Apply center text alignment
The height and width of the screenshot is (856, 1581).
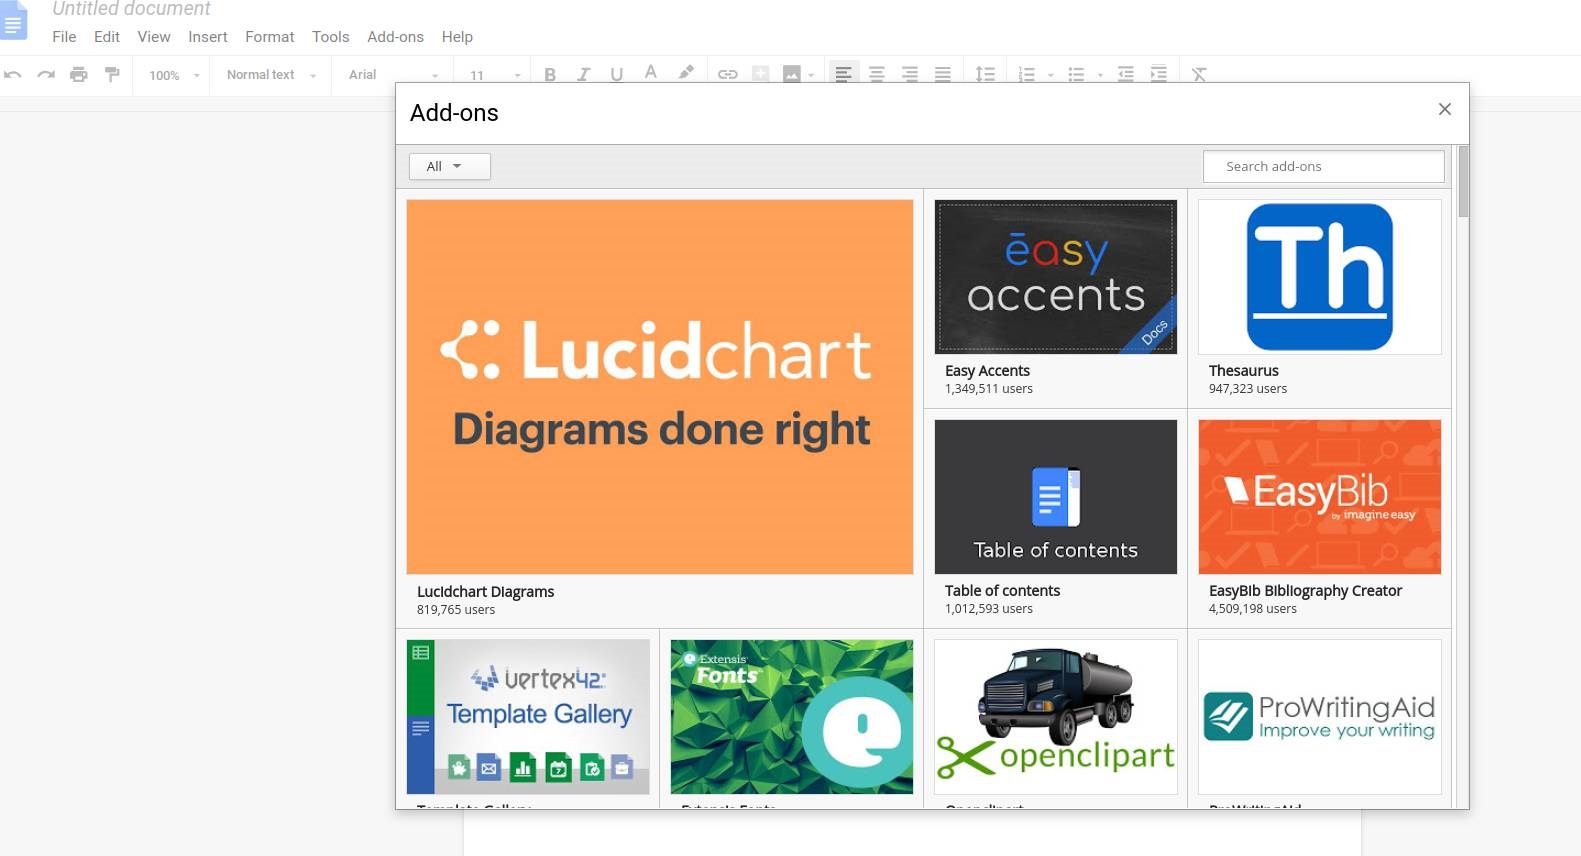pyautogui.click(x=877, y=74)
